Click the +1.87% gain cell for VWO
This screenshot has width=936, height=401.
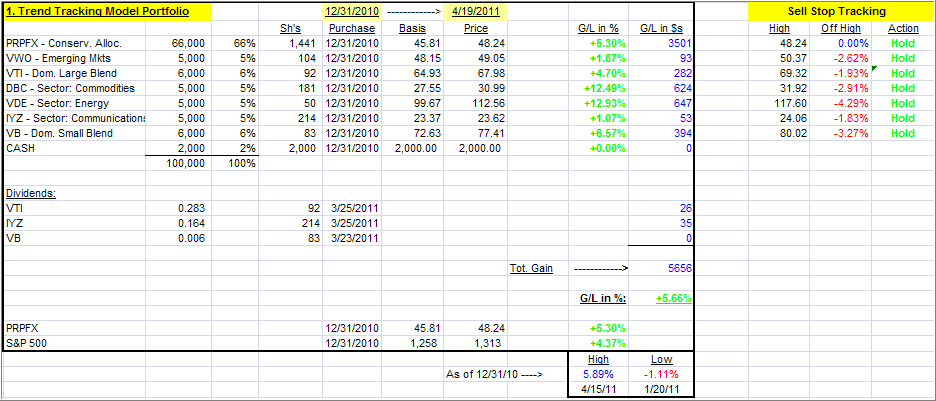coord(599,58)
